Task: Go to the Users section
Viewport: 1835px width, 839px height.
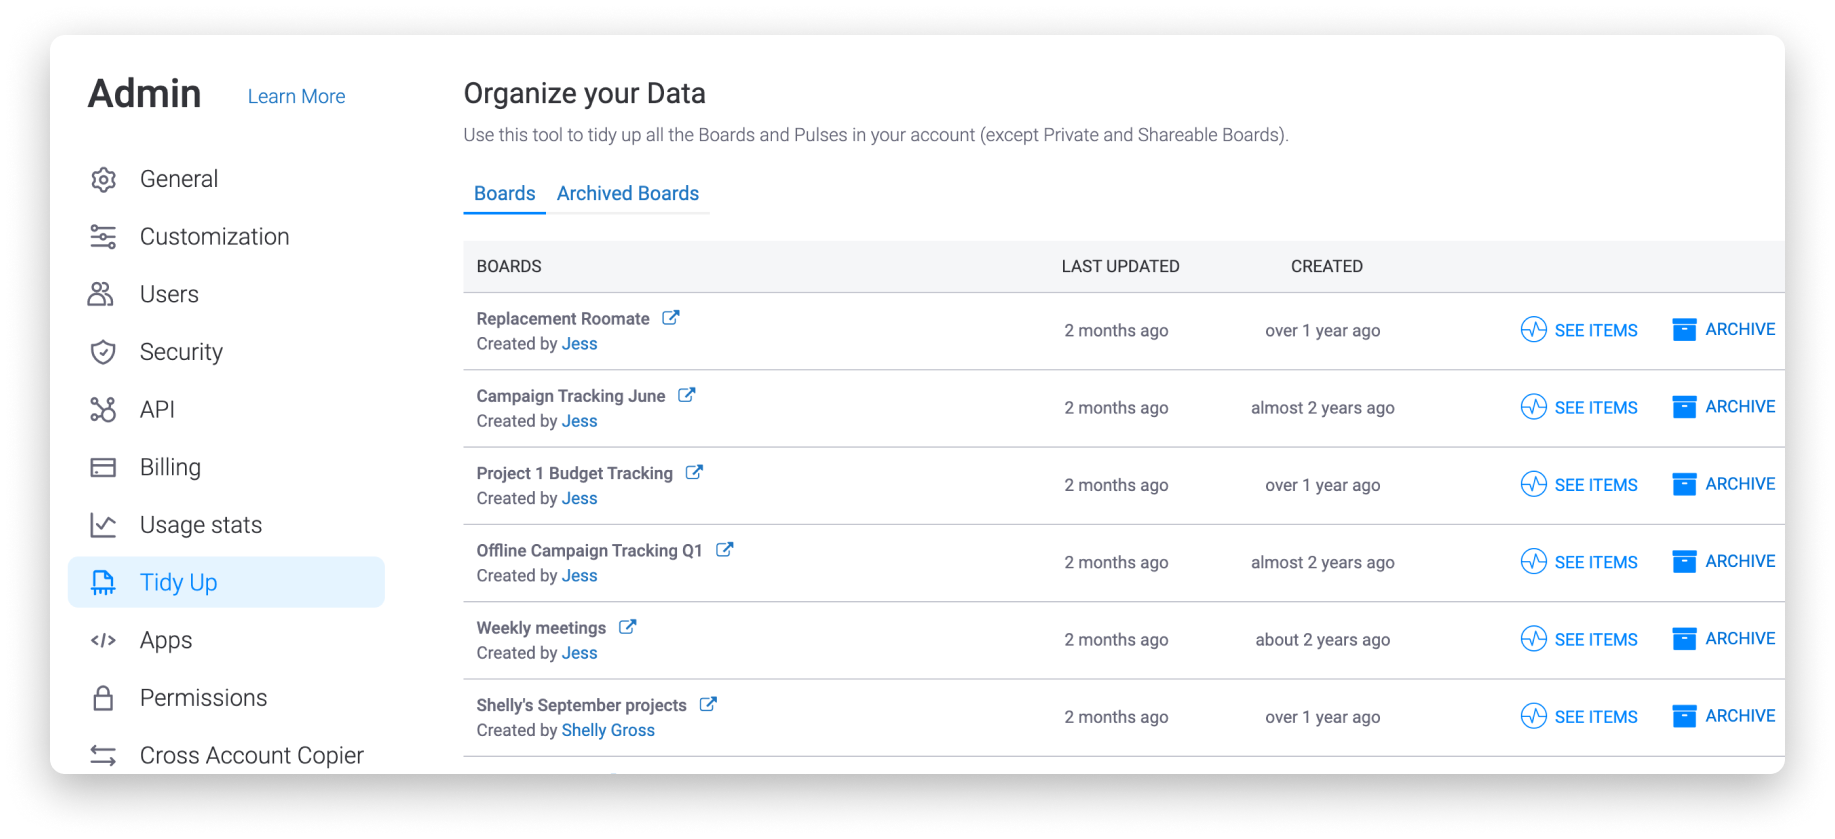Action: coord(169,294)
